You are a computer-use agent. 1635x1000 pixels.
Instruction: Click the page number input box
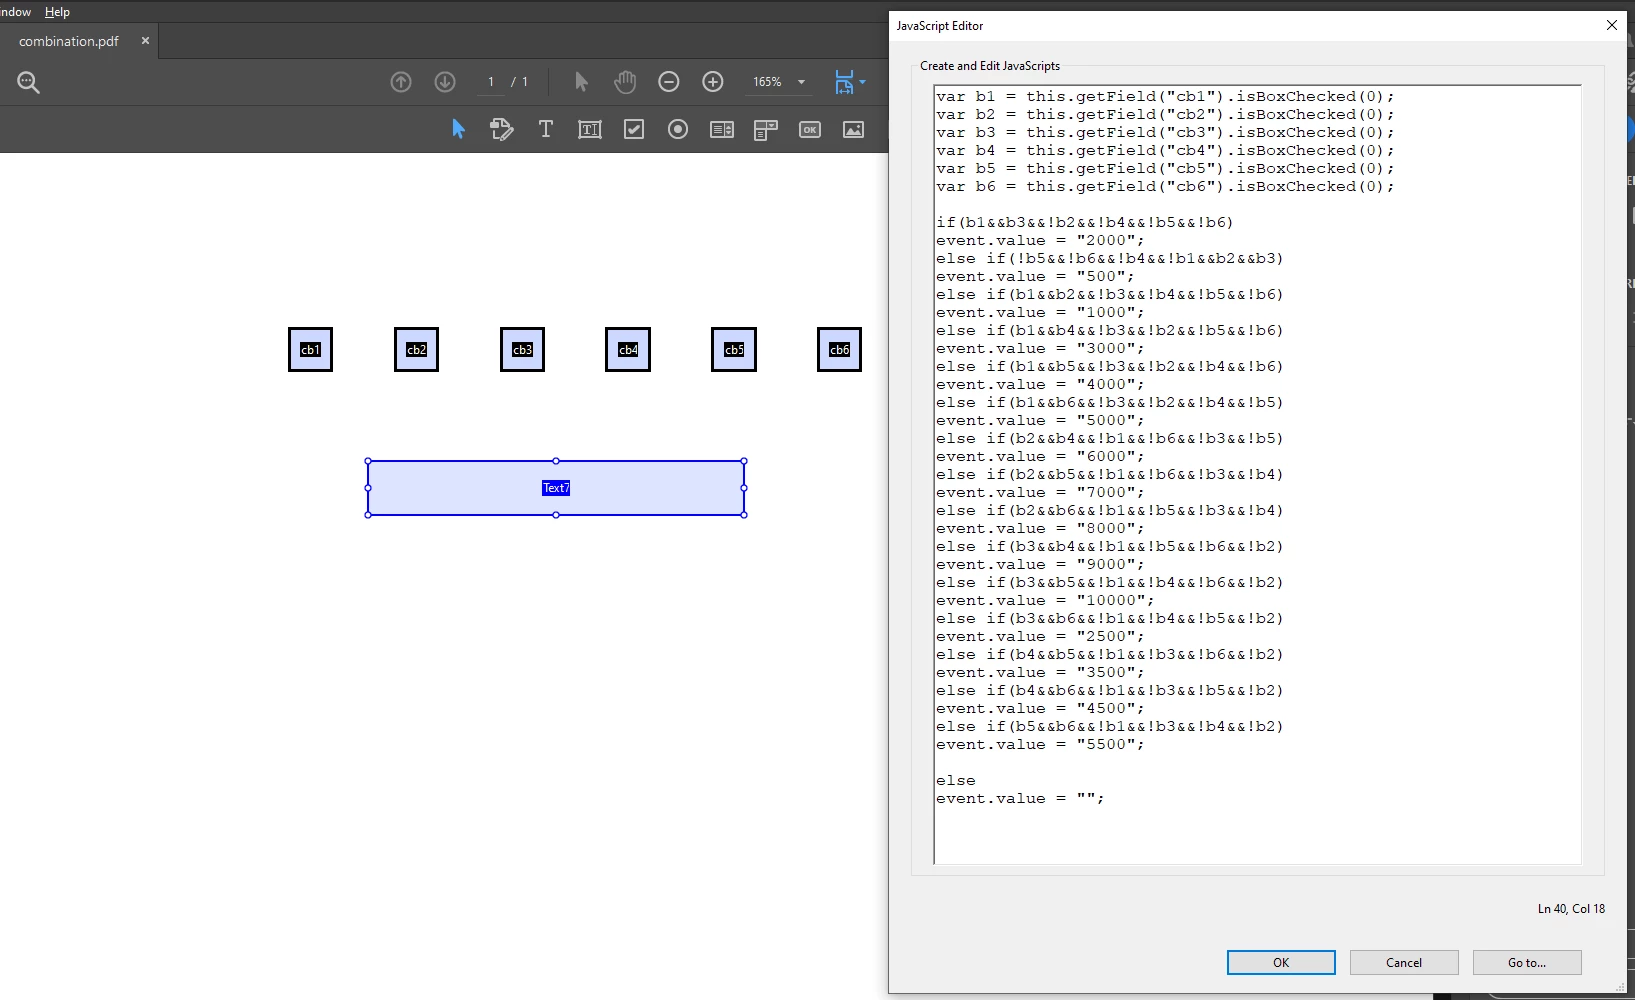click(x=491, y=82)
